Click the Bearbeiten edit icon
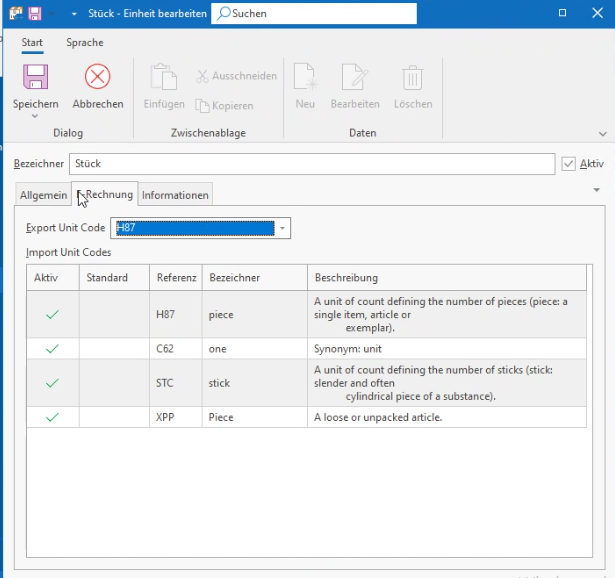Screen dimensions: 615x578 (x=355, y=77)
